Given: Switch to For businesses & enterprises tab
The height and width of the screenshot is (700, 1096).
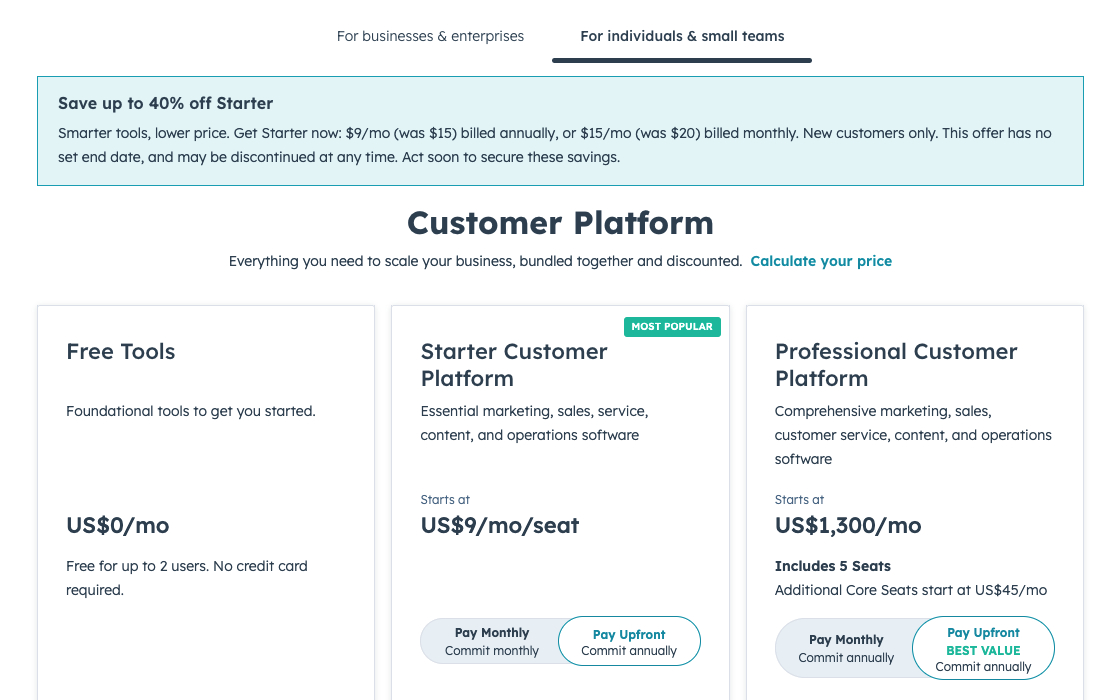Looking at the screenshot, I should click(x=430, y=36).
